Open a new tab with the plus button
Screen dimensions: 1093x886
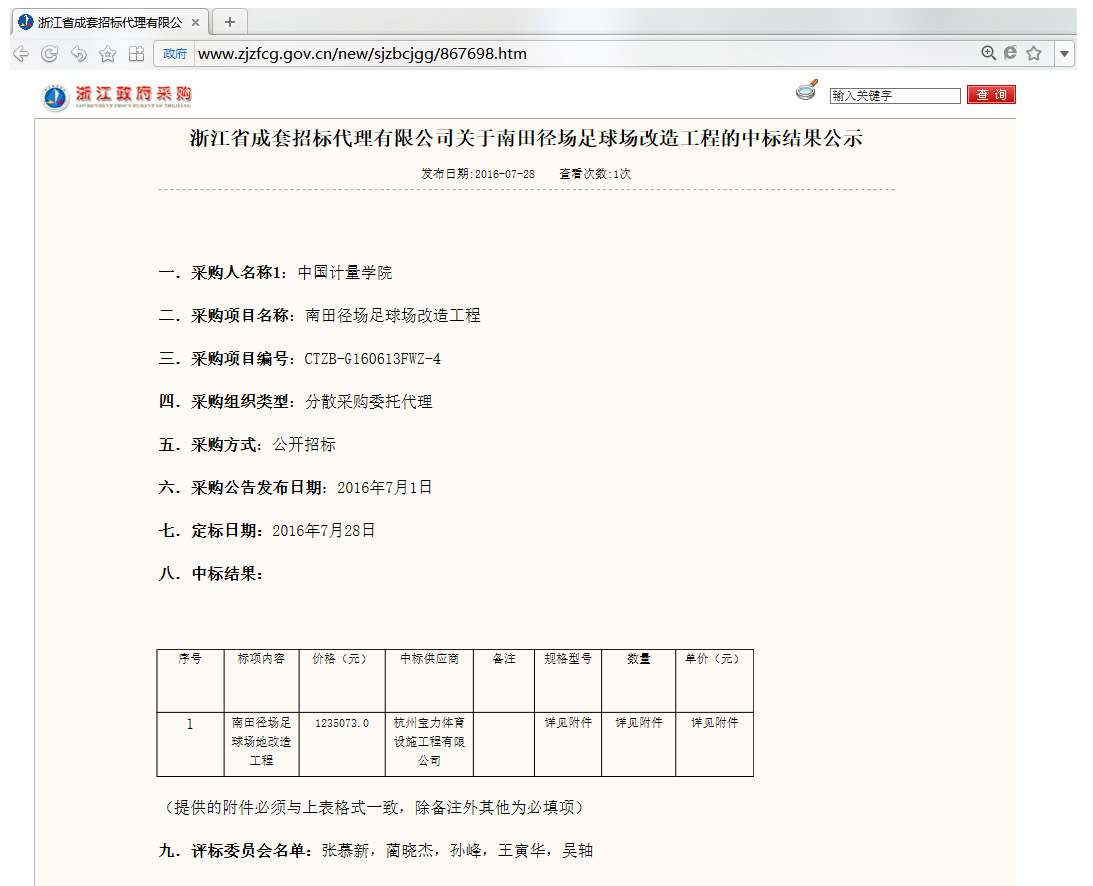coord(230,22)
